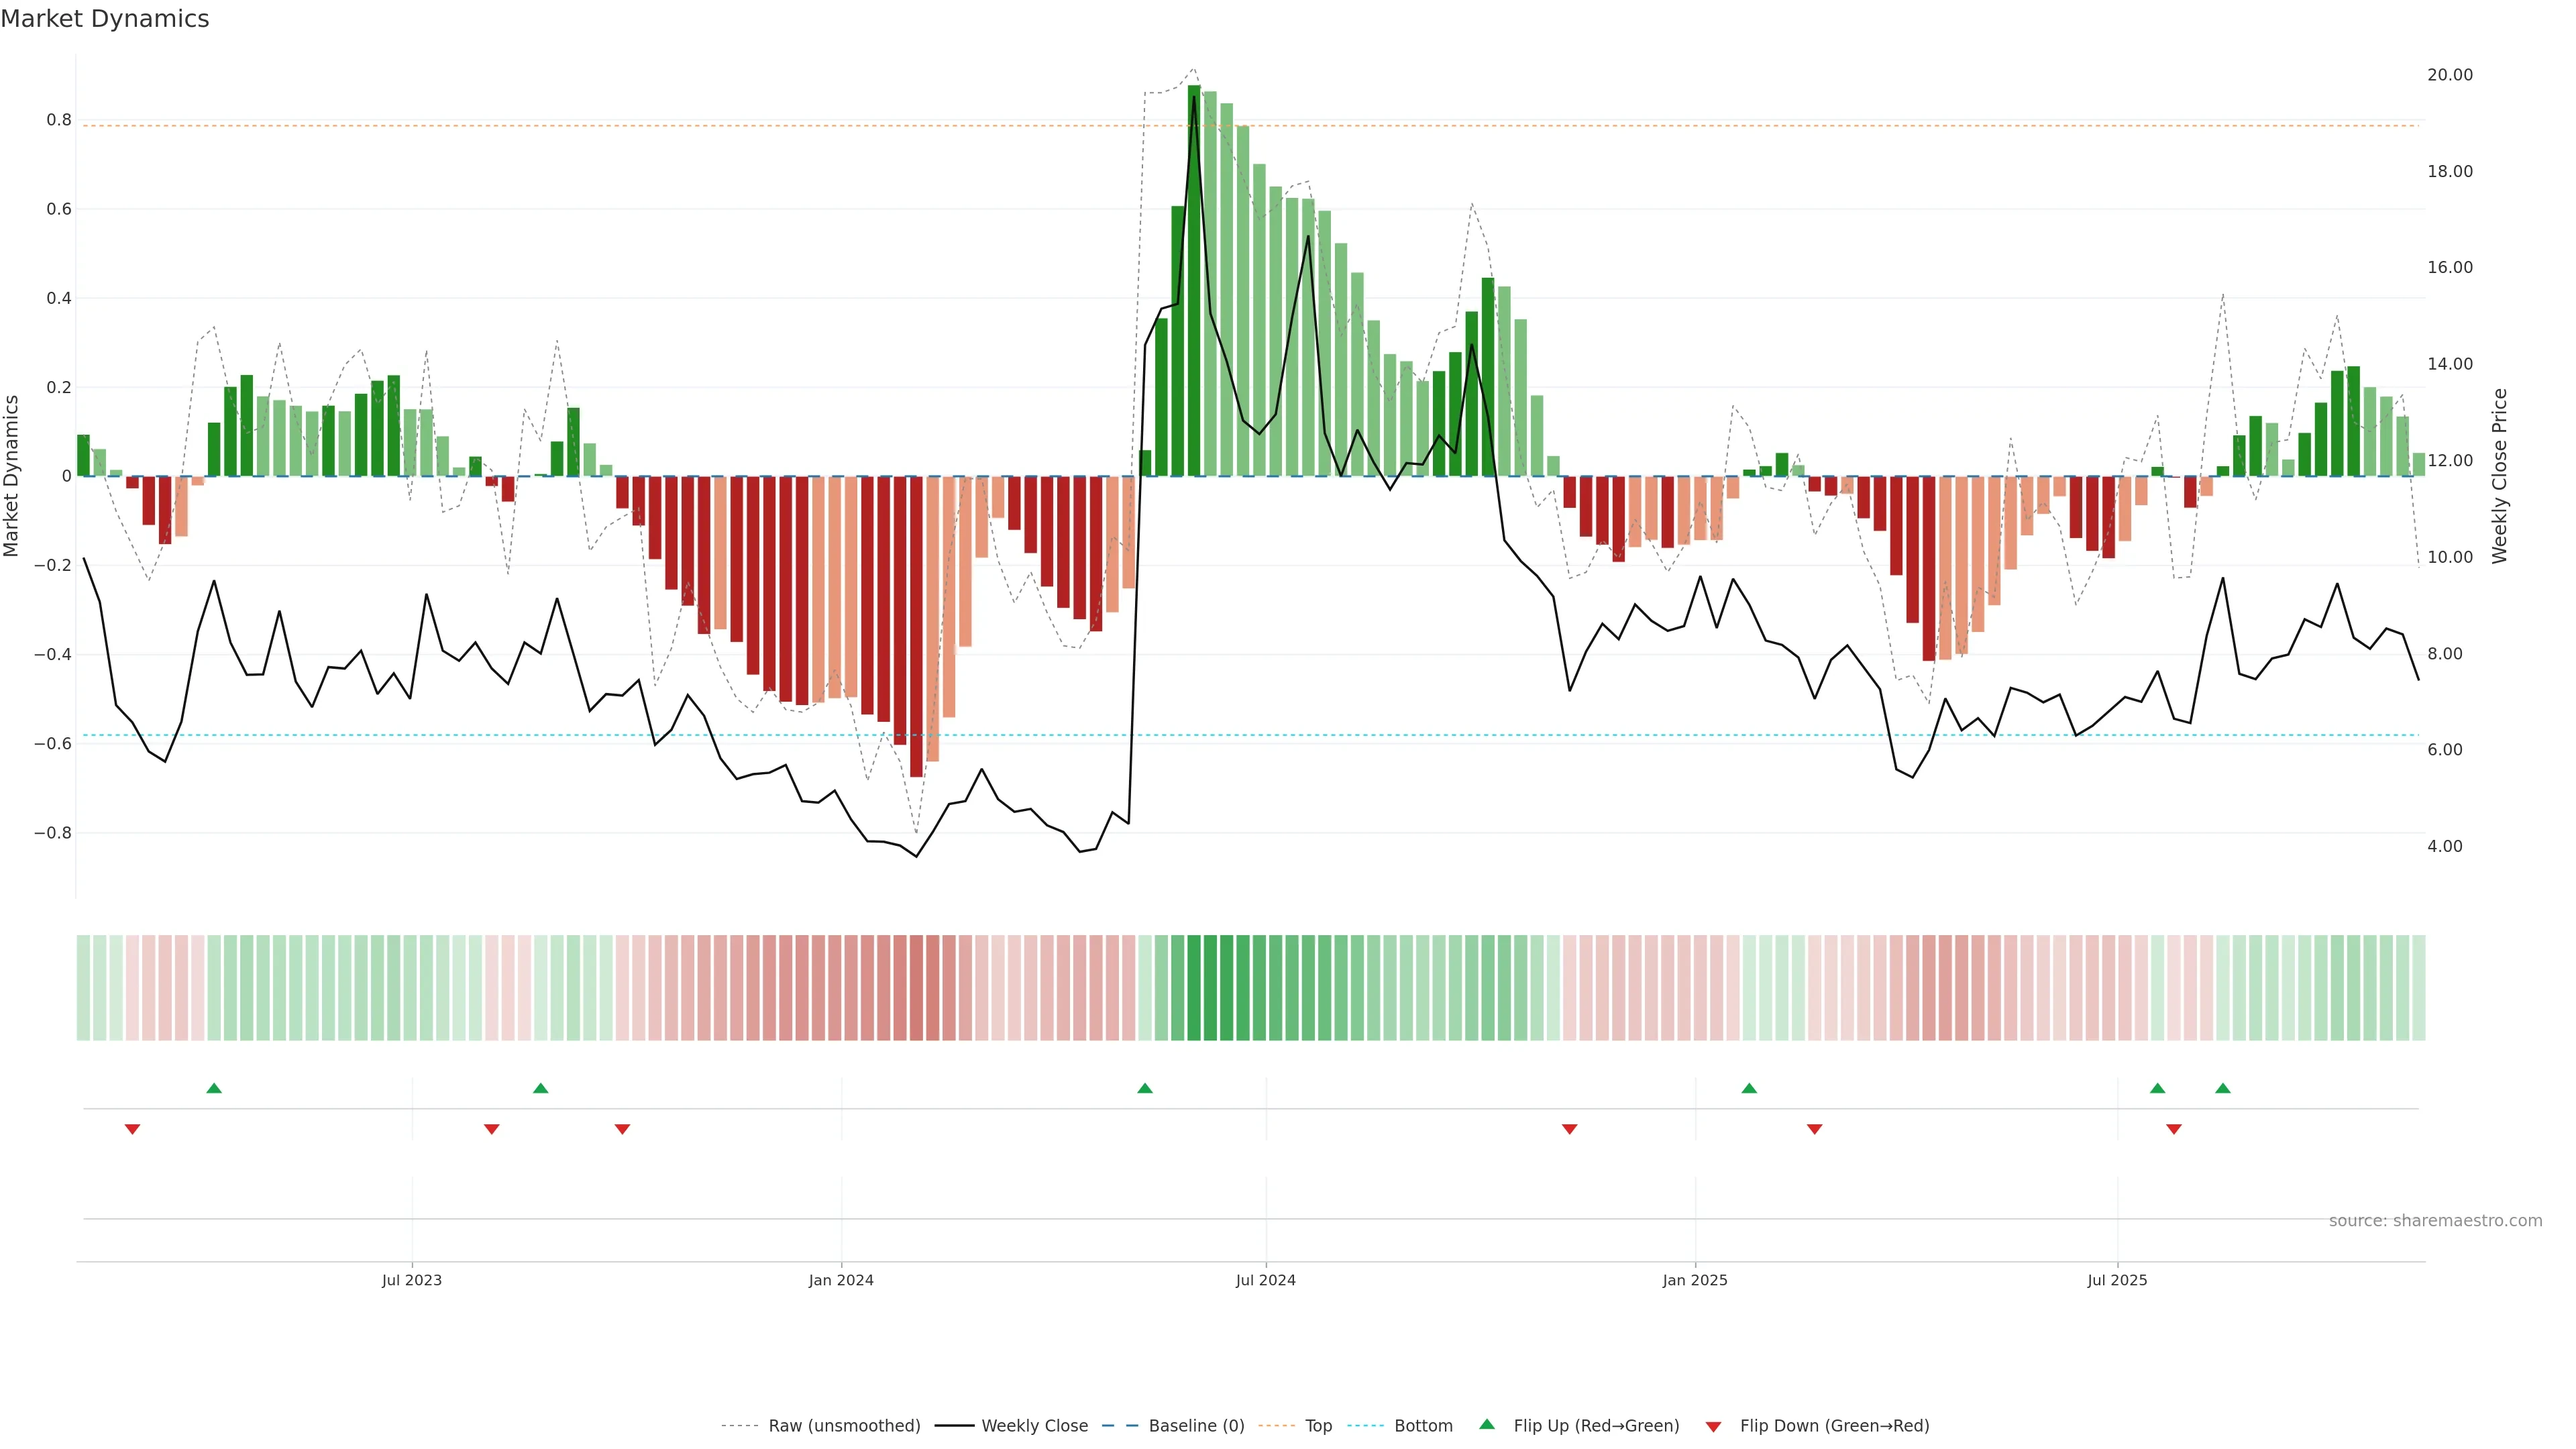2576x1449 pixels.
Task: Toggle Baseline (0) legend entry
Action: coord(1196,1426)
